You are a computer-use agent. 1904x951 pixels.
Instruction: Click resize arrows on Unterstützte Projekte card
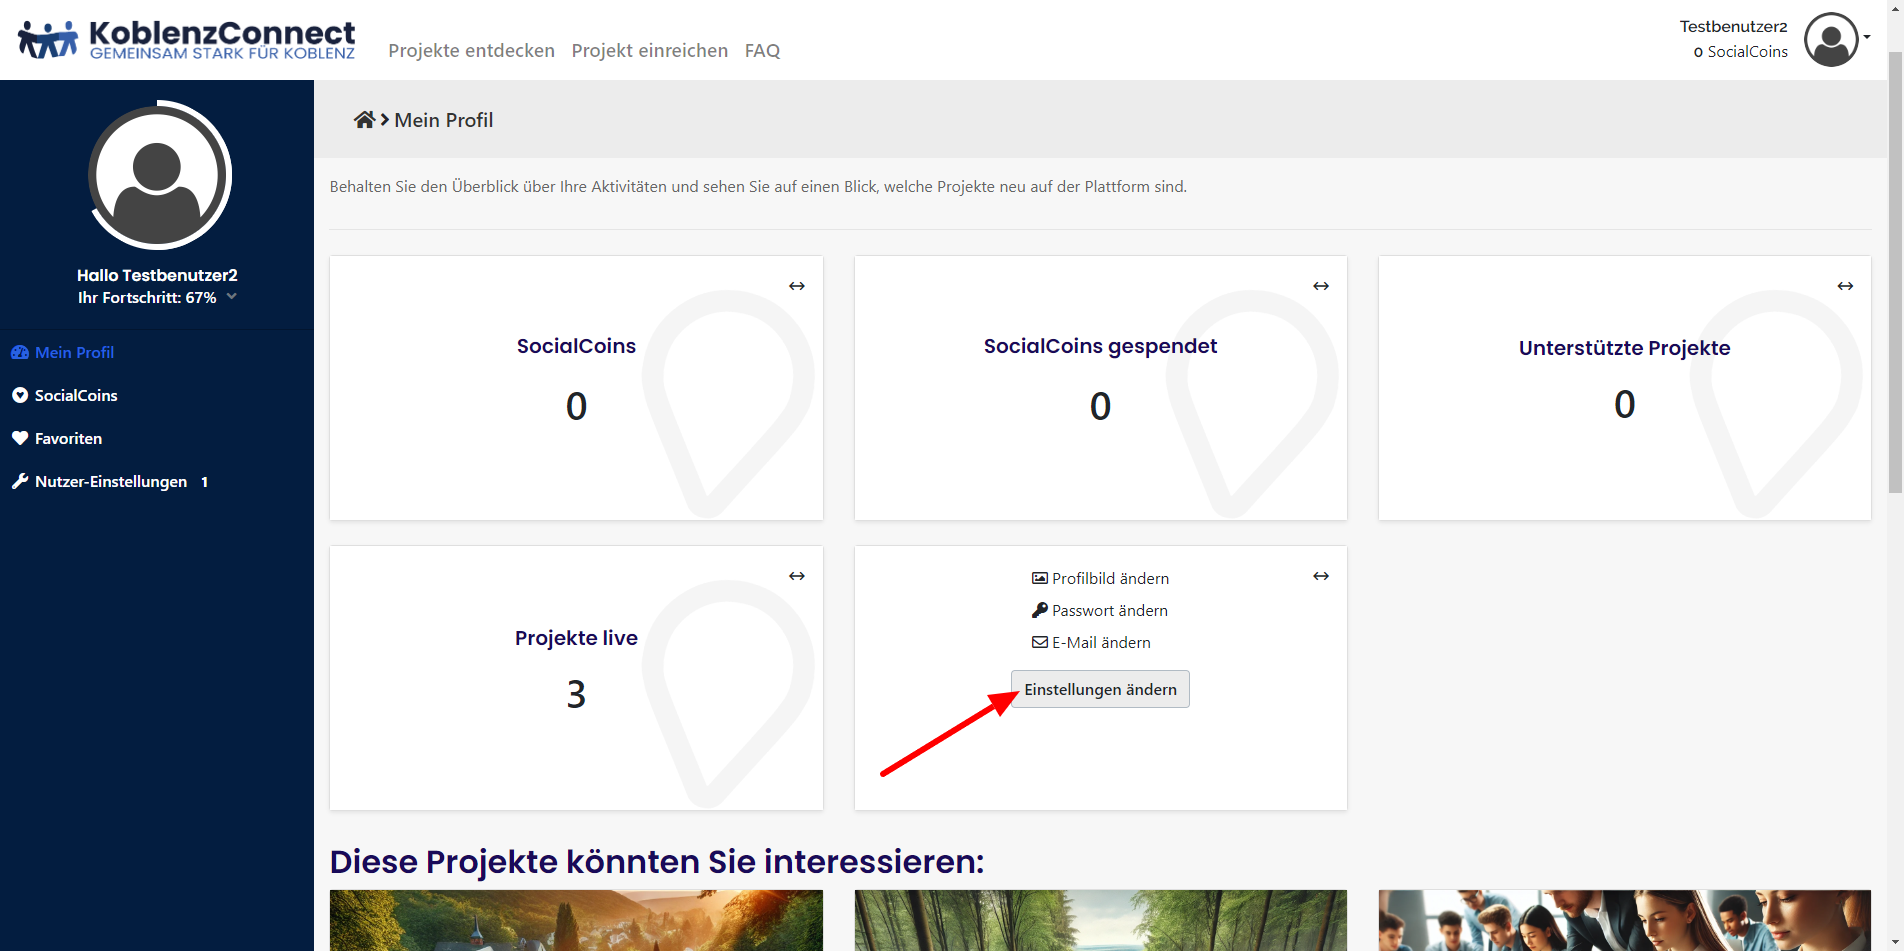click(x=1845, y=286)
